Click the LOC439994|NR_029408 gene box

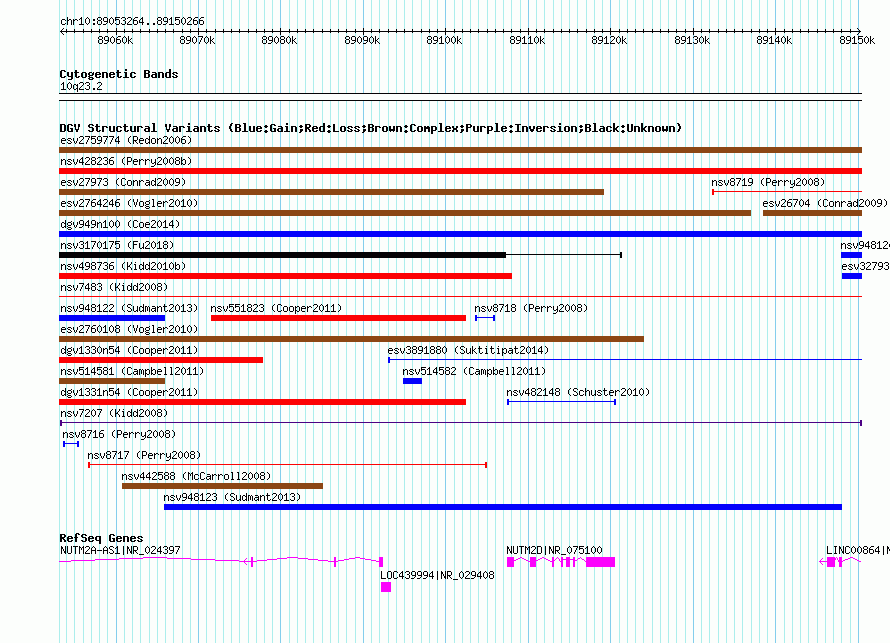pyautogui.click(x=386, y=587)
